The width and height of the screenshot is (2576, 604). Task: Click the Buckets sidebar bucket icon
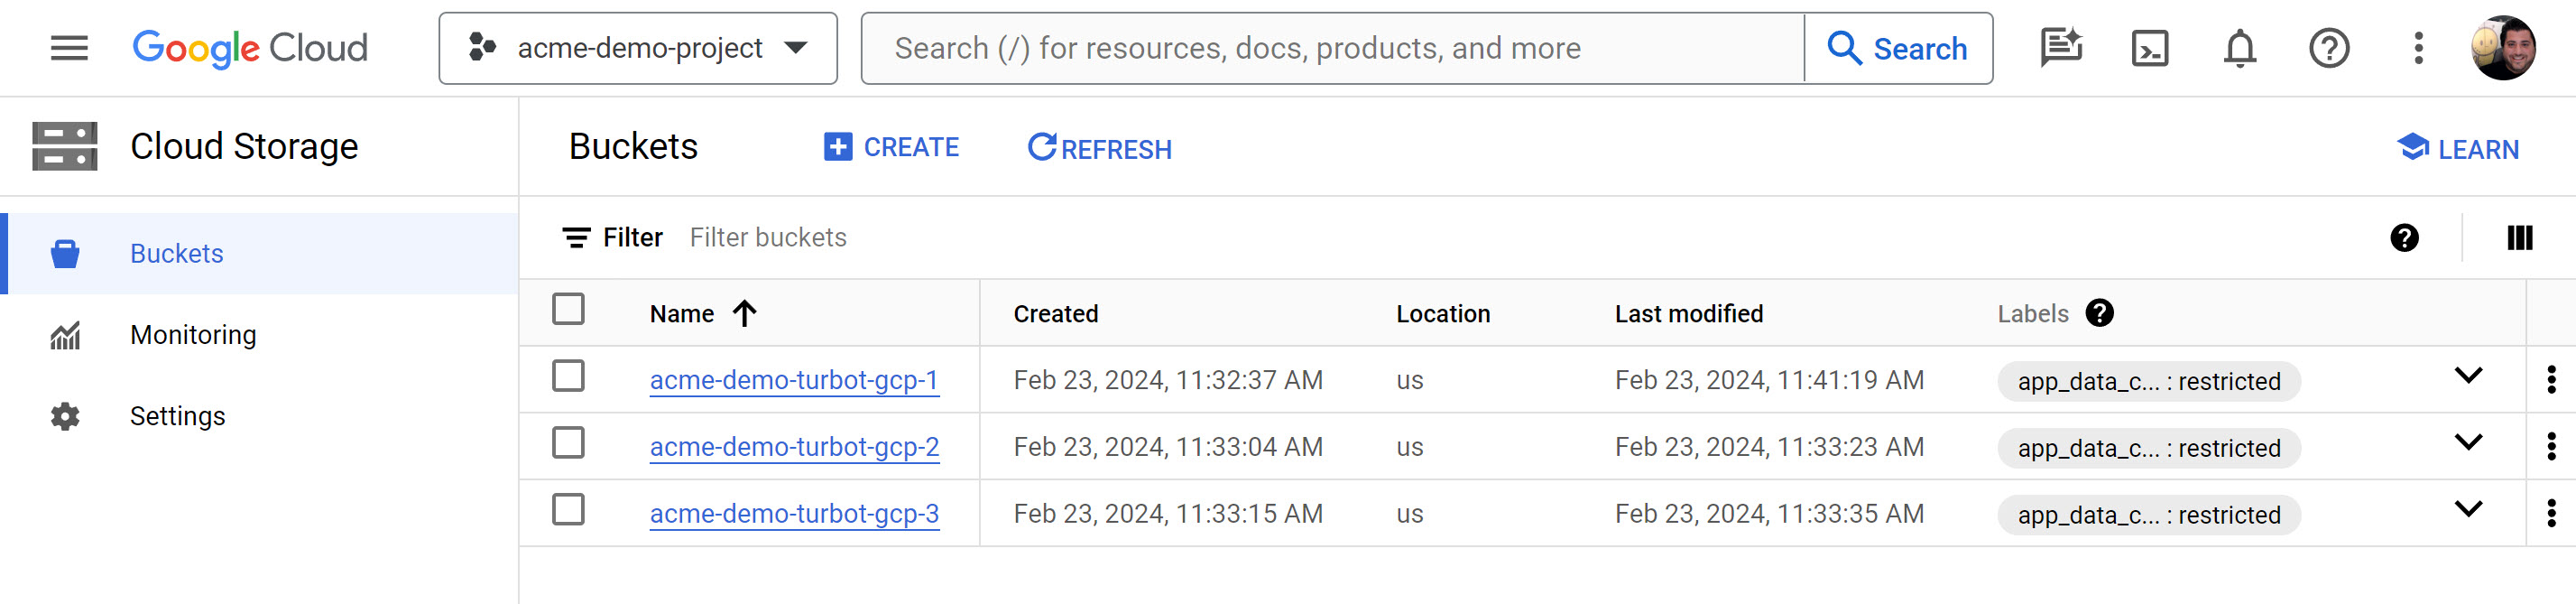(65, 253)
